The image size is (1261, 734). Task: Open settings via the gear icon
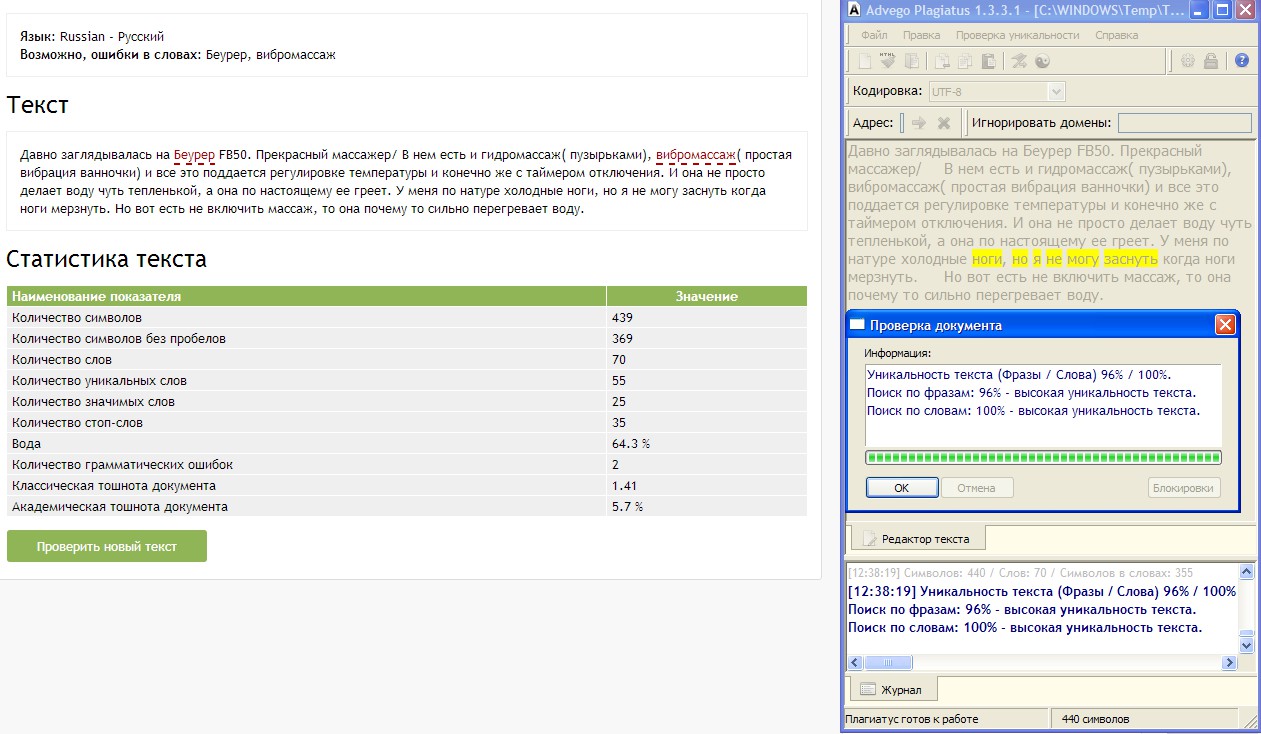[1188, 61]
